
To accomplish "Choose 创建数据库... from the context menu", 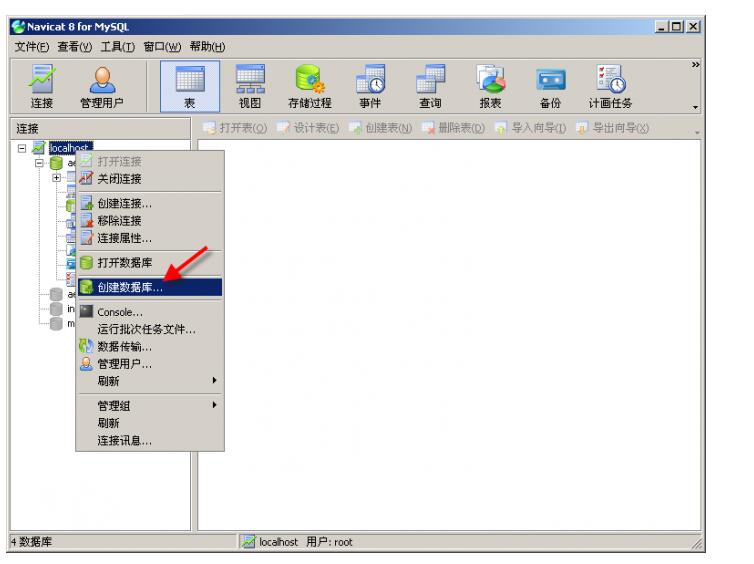I will (150, 287).
